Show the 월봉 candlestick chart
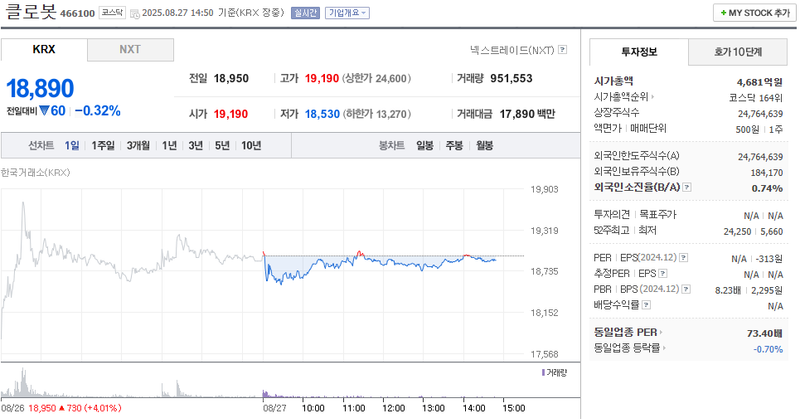 tap(485, 145)
